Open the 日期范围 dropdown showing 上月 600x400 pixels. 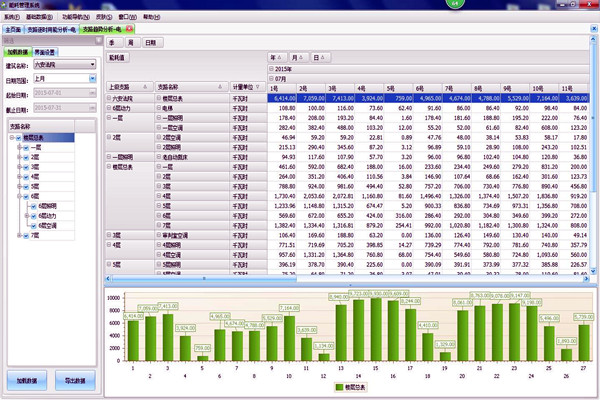[x=91, y=77]
